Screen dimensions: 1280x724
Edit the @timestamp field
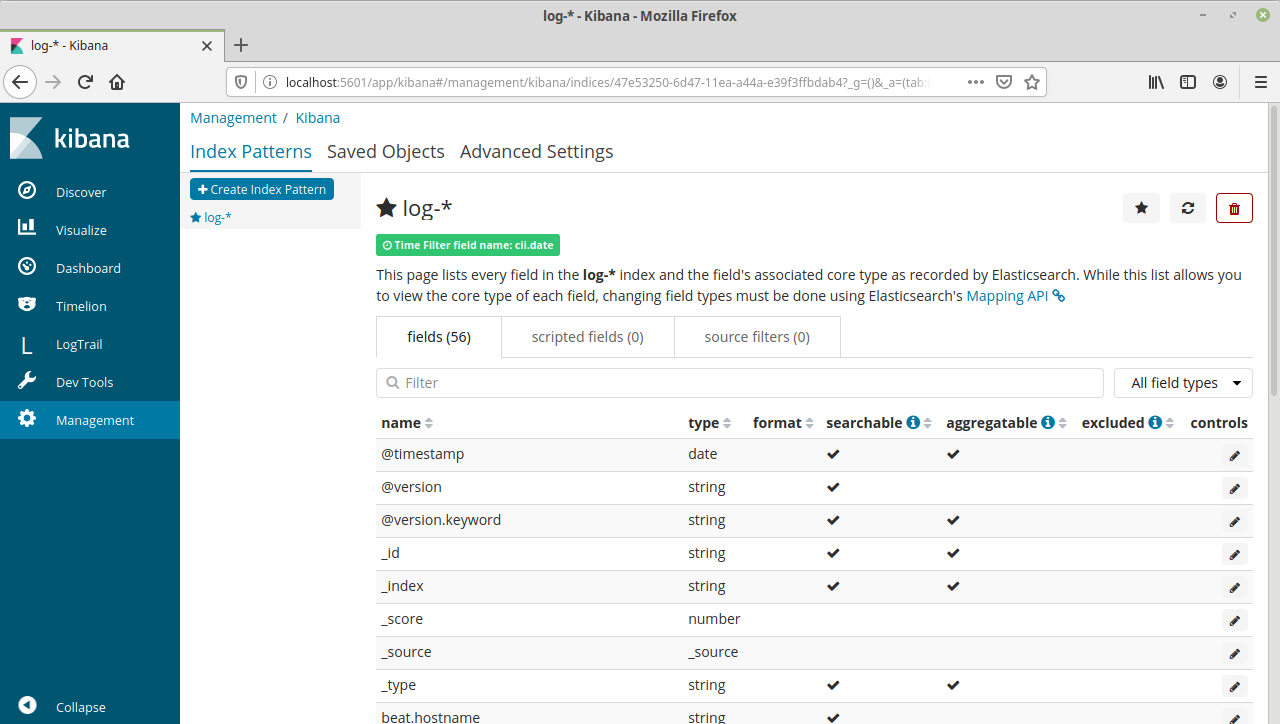1233,455
